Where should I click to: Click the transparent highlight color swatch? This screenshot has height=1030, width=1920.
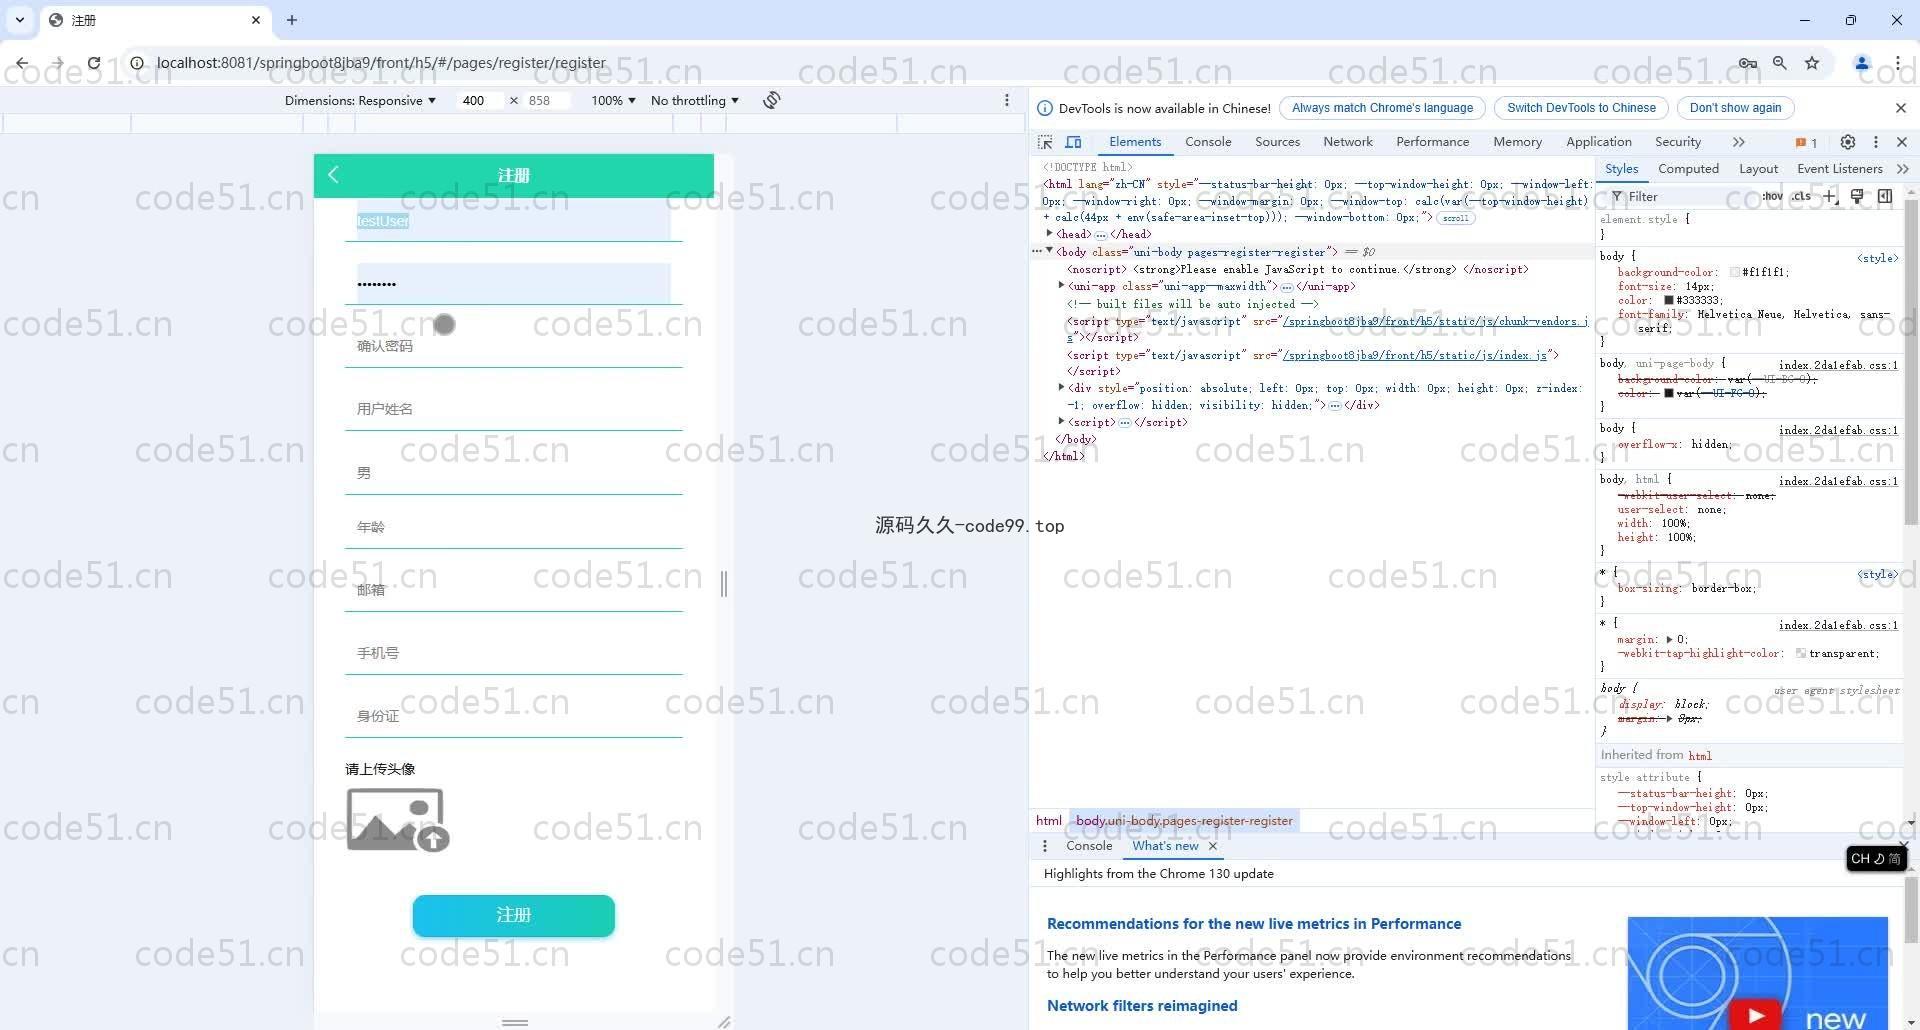[1801, 653]
